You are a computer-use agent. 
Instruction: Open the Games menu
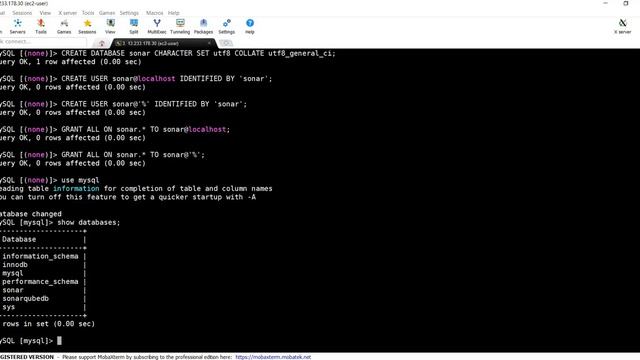[x=107, y=13]
